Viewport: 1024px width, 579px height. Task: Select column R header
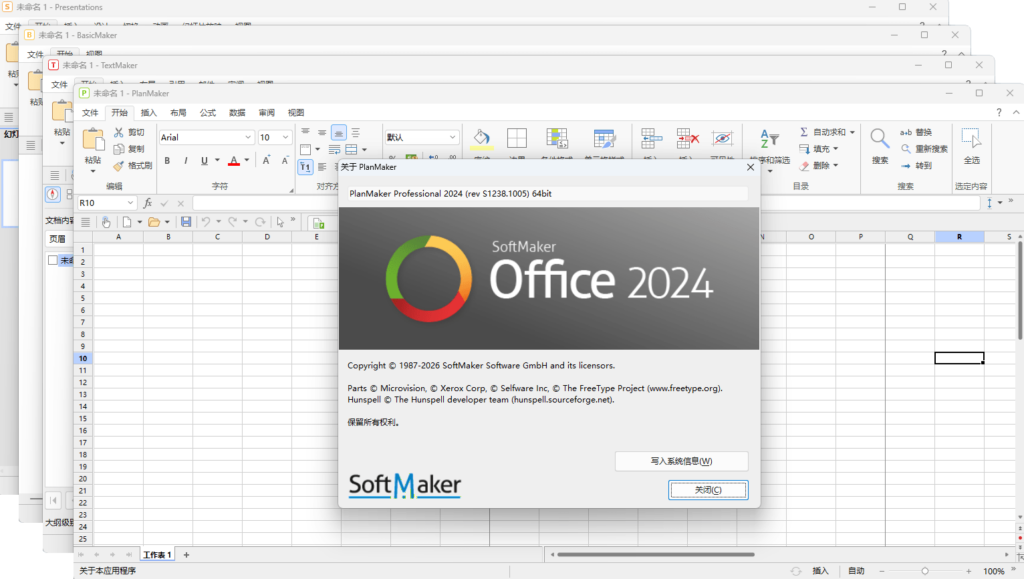[x=959, y=237]
